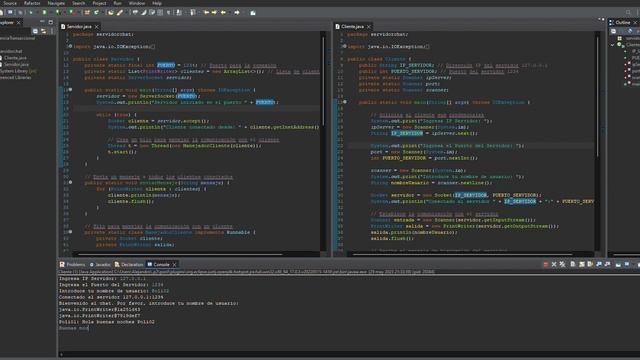The image size is (640, 360).
Task: Collapse All in Package Explorer toolbar
Action: 35,31
